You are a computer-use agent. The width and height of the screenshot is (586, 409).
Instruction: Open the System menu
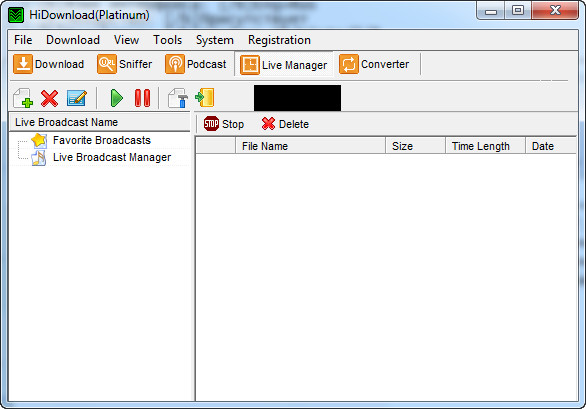pyautogui.click(x=215, y=40)
